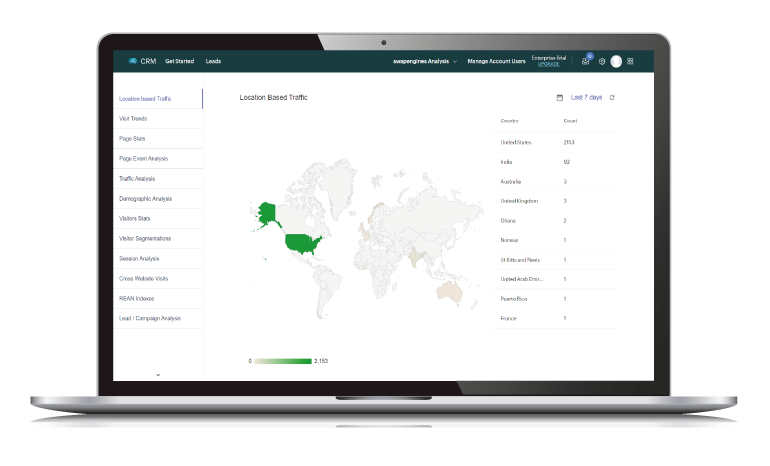This screenshot has width=770, height=466.
Task: Click the CRM cloud logo icon
Action: 133,61
